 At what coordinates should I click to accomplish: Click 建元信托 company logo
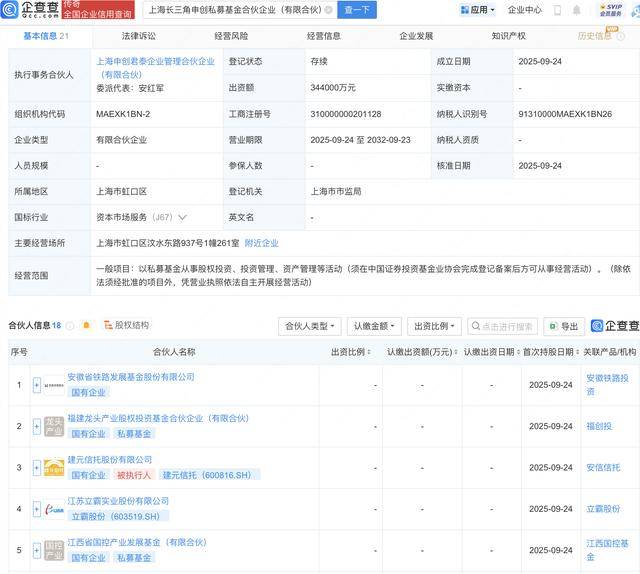coord(54,467)
